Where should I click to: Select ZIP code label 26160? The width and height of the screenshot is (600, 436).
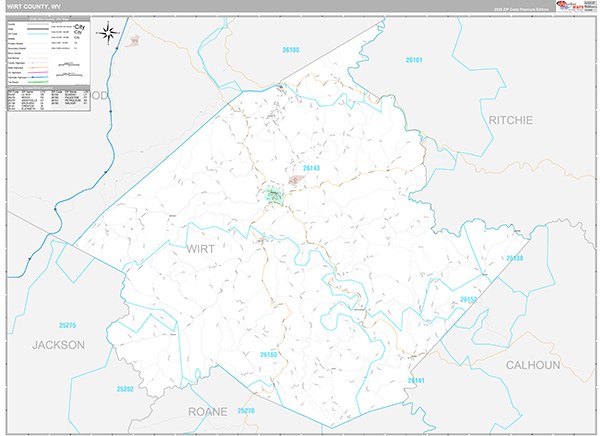[268, 354]
